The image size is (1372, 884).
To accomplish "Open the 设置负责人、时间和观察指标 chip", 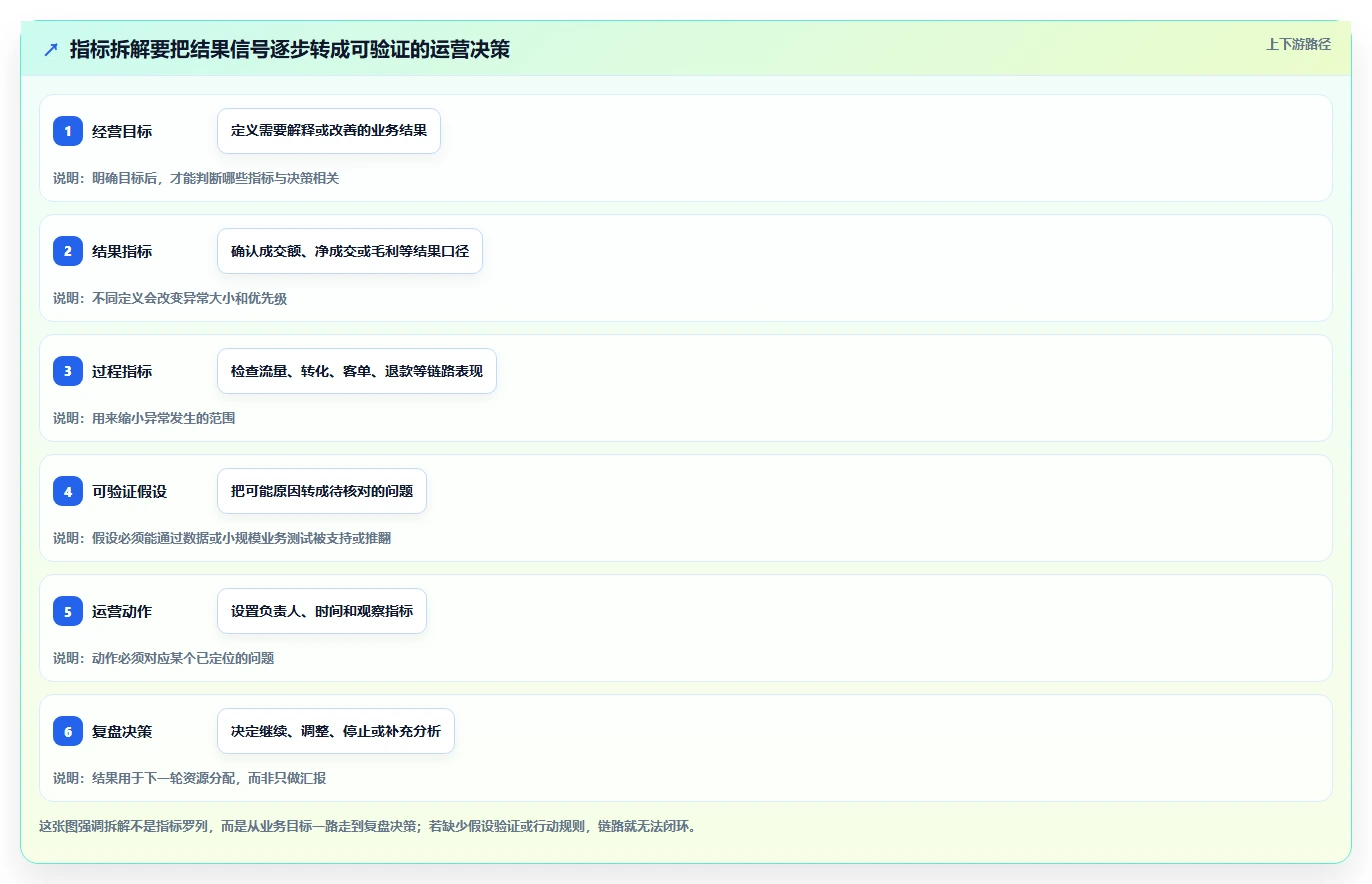I will pos(322,611).
